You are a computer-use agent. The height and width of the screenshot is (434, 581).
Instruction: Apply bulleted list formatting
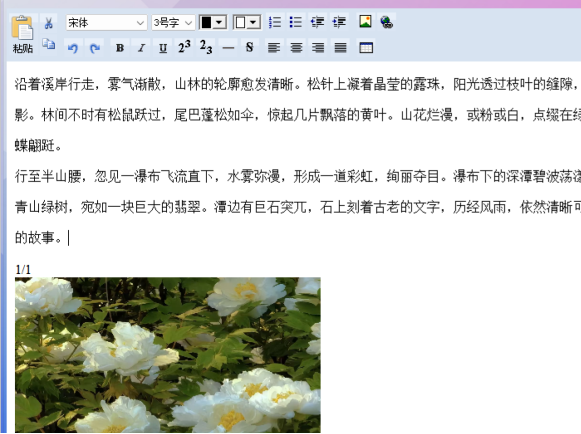coord(295,22)
